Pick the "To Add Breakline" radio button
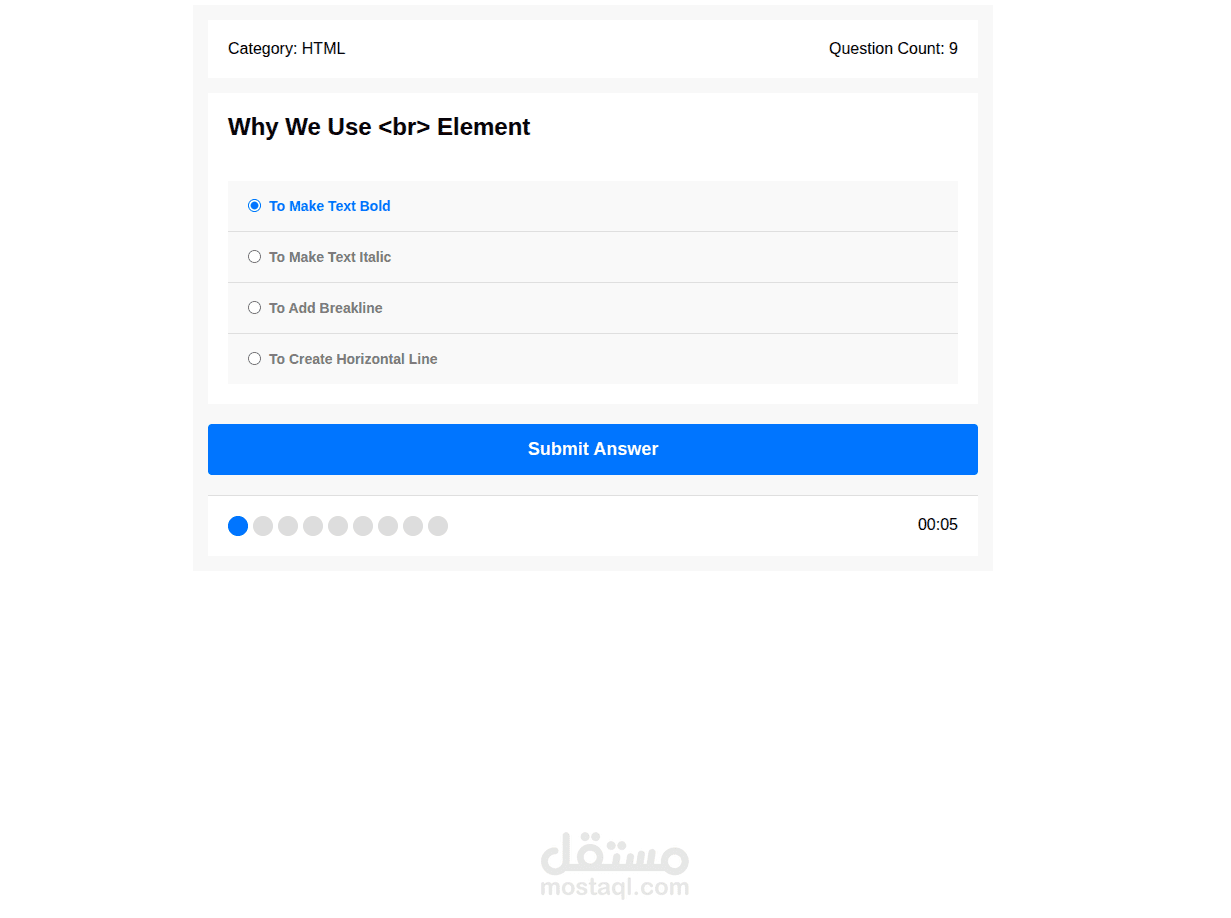Viewport: 1231px width, 918px height. coord(254,308)
